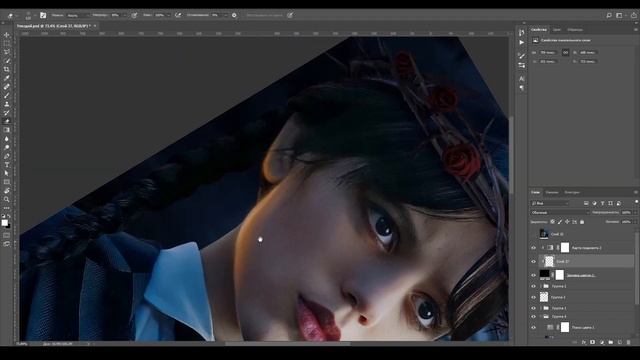Open the Layers panel menu
This screenshot has height=360, width=640.
[x=636, y=192]
